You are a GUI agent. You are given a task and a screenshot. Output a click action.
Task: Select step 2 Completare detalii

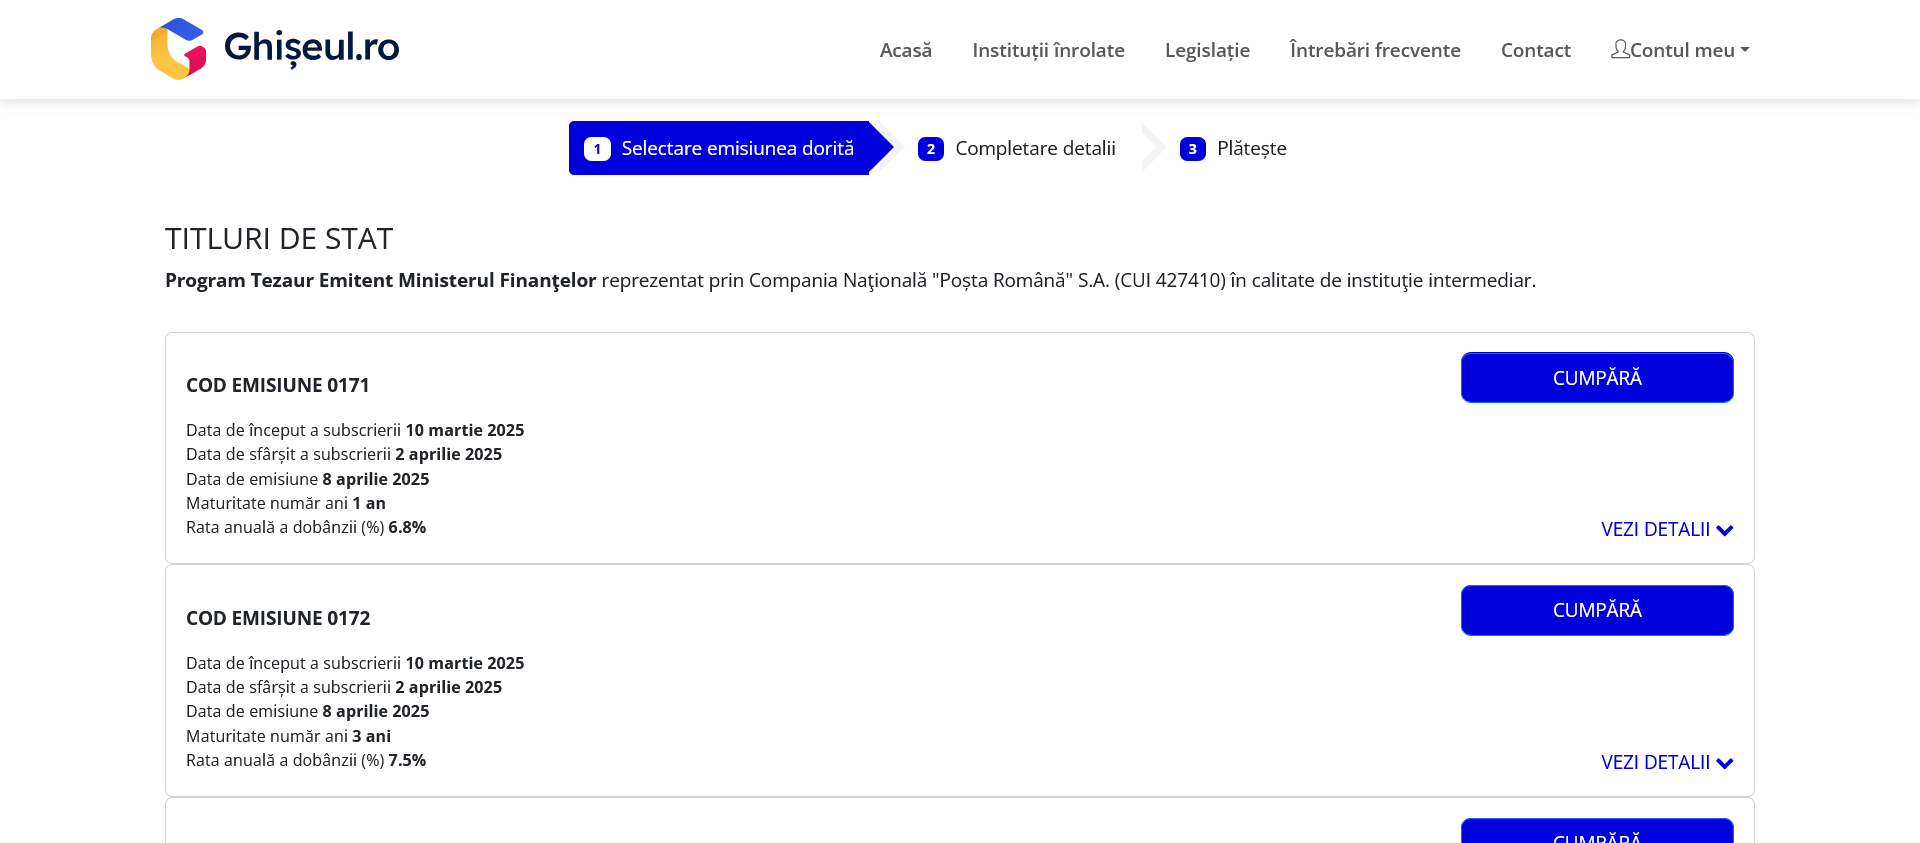click(x=1017, y=148)
